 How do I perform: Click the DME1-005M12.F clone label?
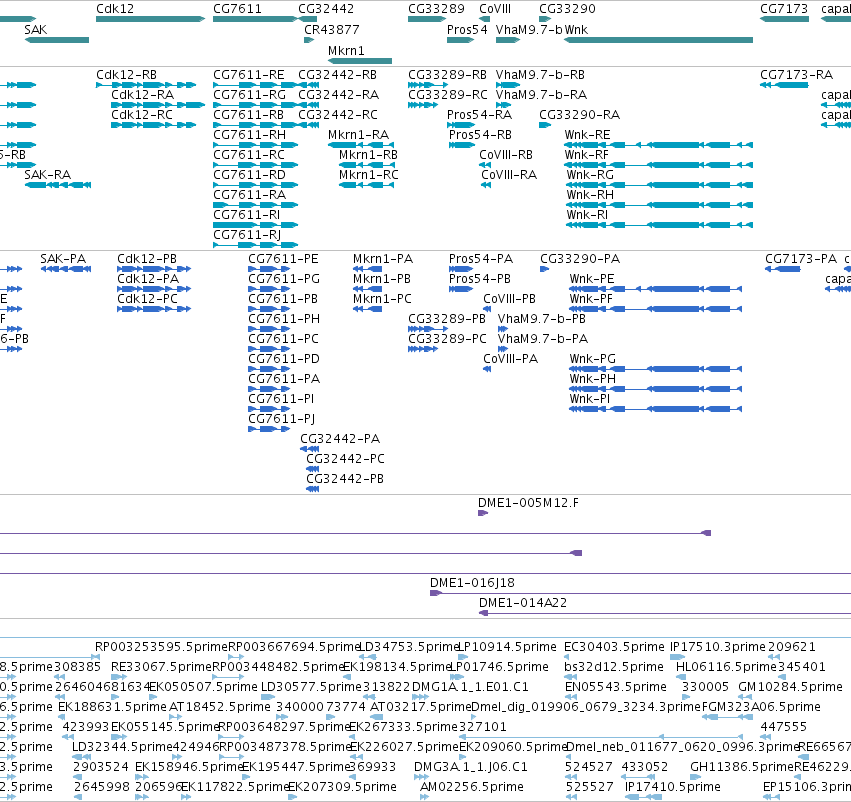click(528, 502)
